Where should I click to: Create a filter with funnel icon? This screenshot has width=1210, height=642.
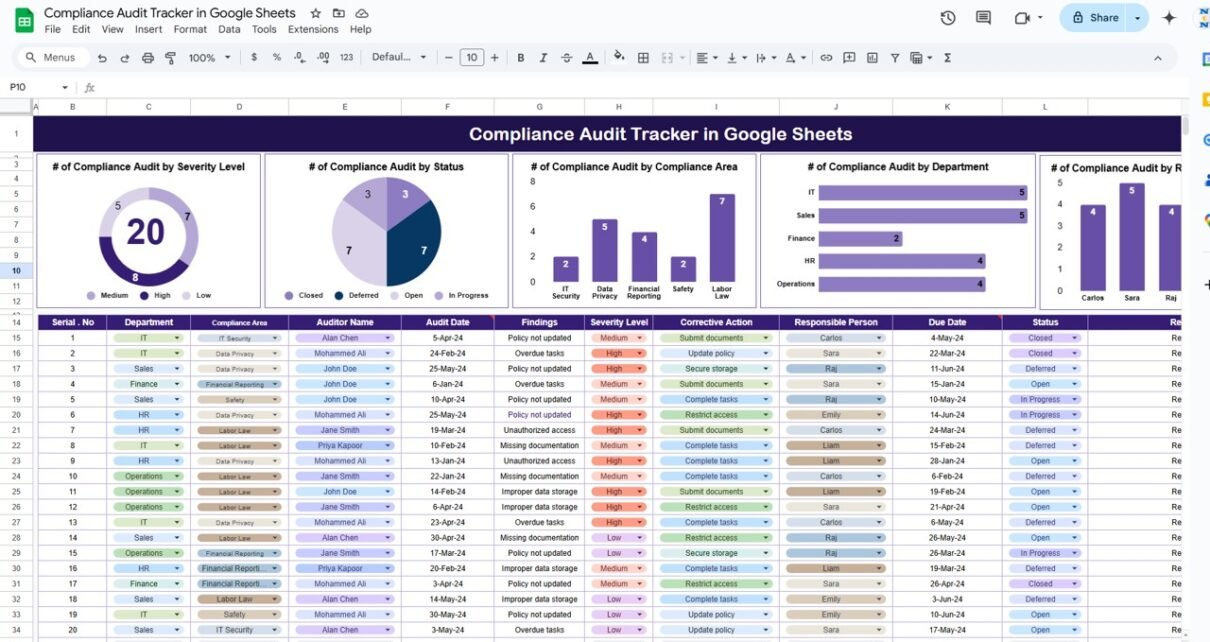(x=895, y=58)
